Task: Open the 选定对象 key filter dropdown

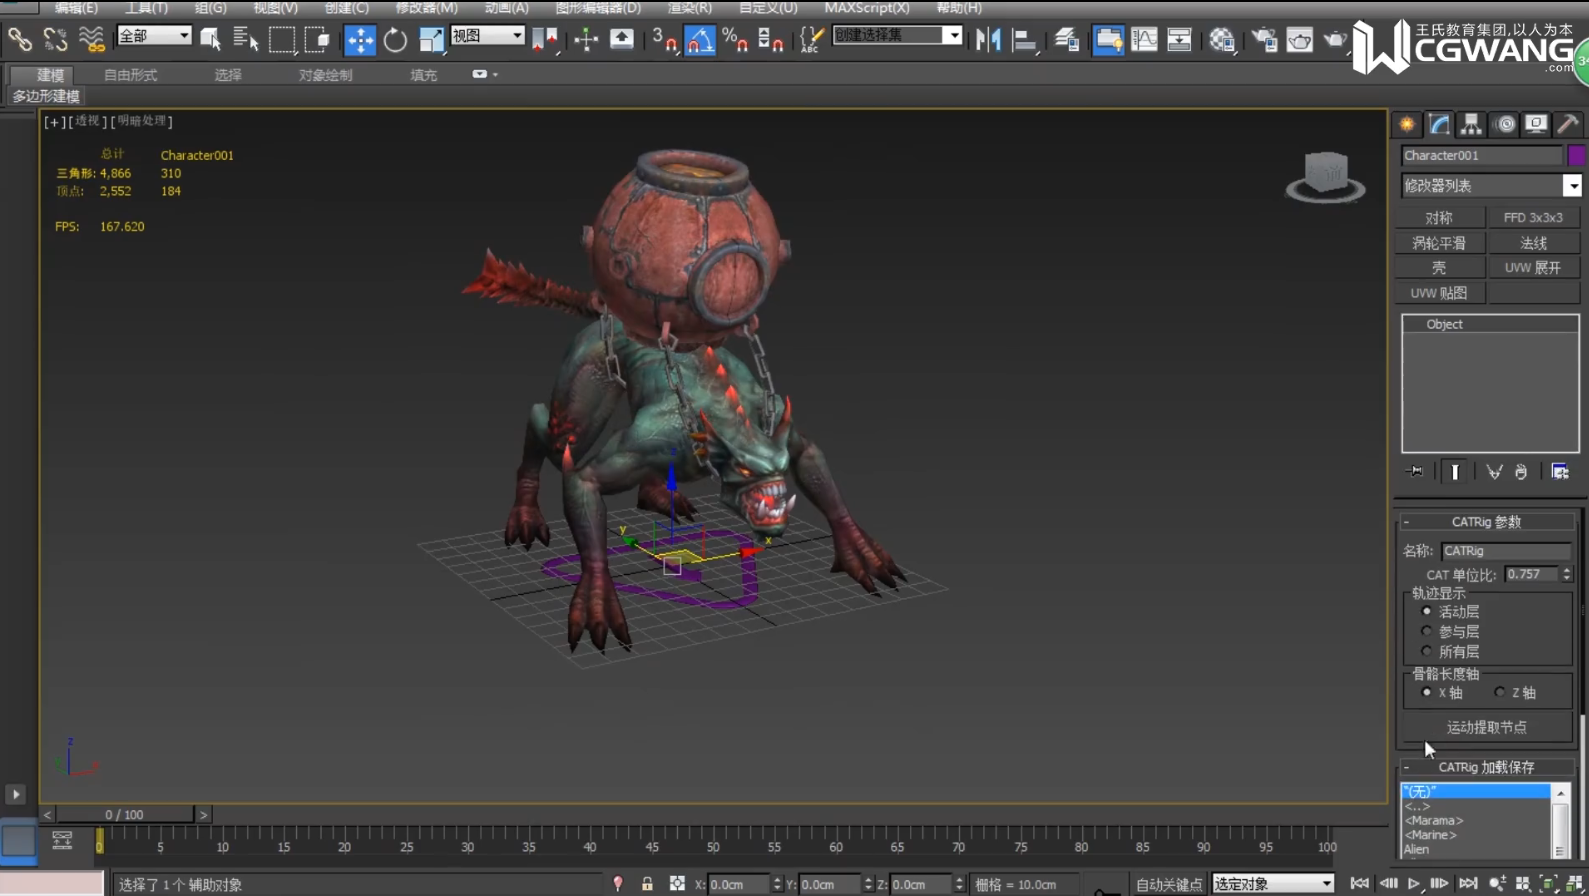Action: 1273,884
